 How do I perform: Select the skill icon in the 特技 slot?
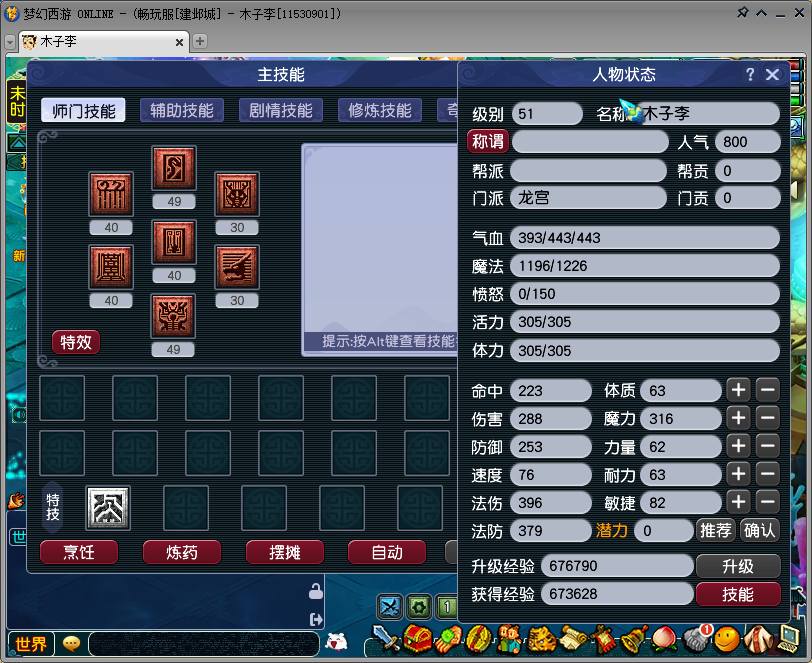pyautogui.click(x=107, y=508)
